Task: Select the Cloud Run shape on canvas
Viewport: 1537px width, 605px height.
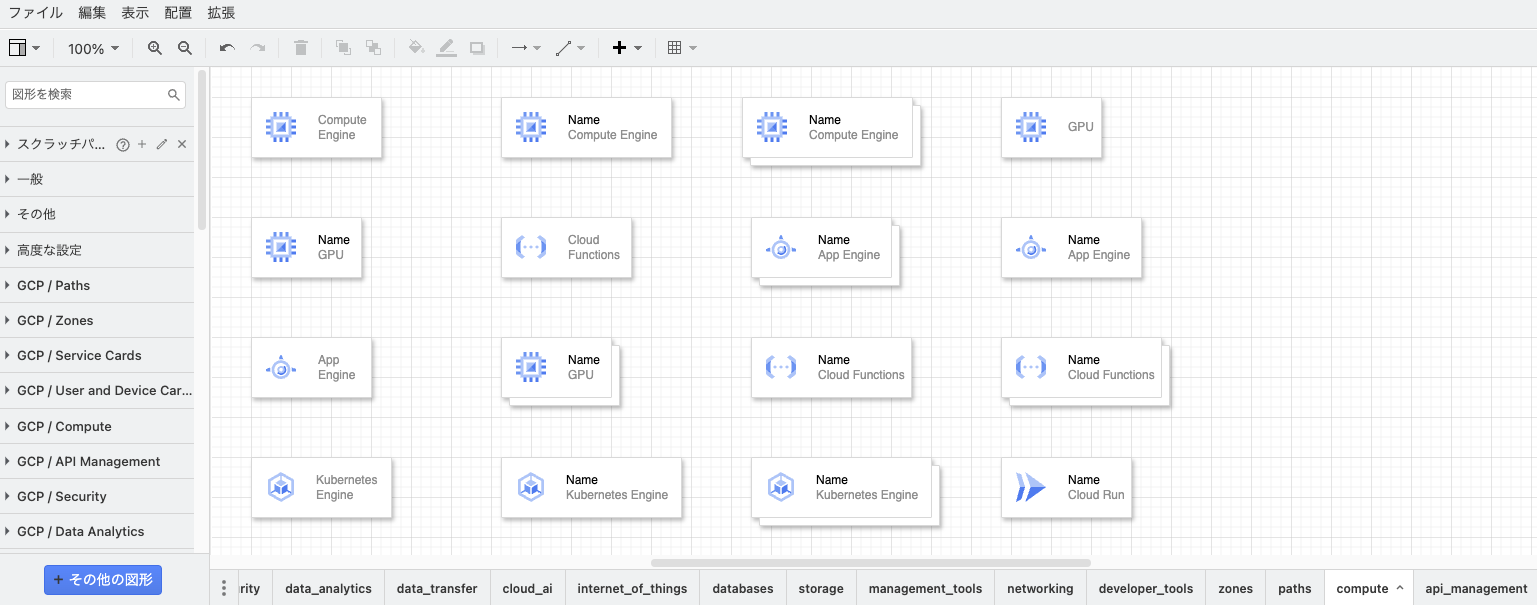Action: click(x=1066, y=488)
